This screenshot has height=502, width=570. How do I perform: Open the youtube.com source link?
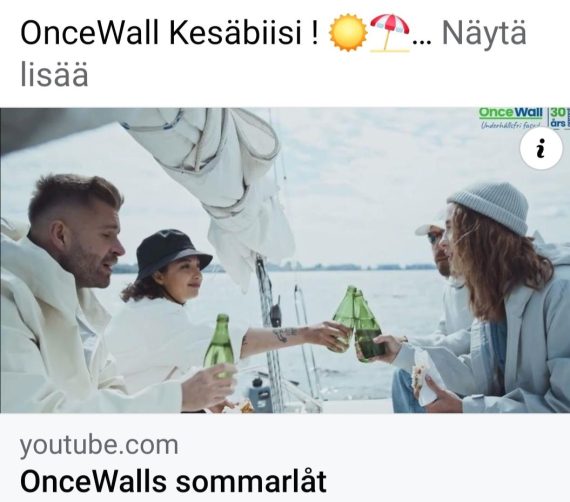point(99,446)
